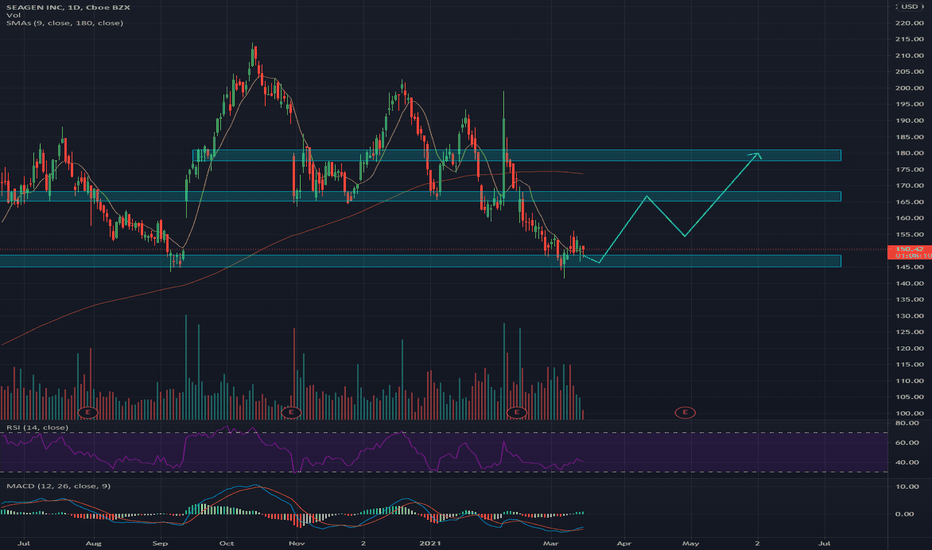The height and width of the screenshot is (550, 932).
Task: Click the MACD scale 0.00 label
Action: tap(905, 514)
